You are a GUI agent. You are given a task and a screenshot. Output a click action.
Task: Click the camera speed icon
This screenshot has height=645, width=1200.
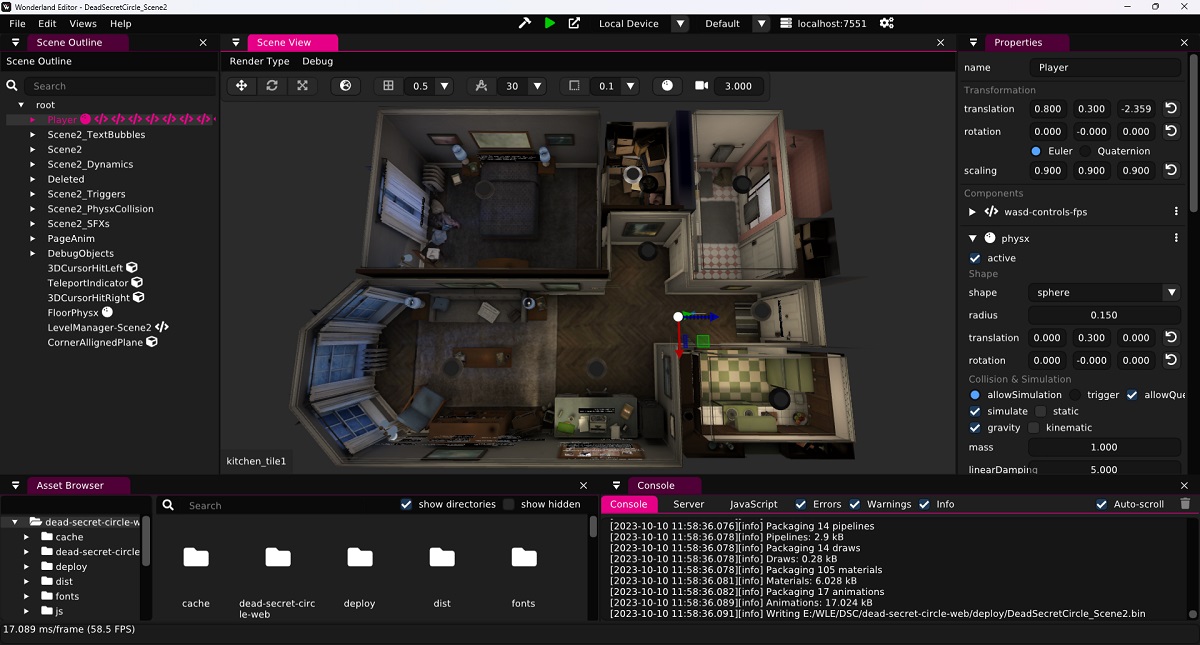pos(702,86)
